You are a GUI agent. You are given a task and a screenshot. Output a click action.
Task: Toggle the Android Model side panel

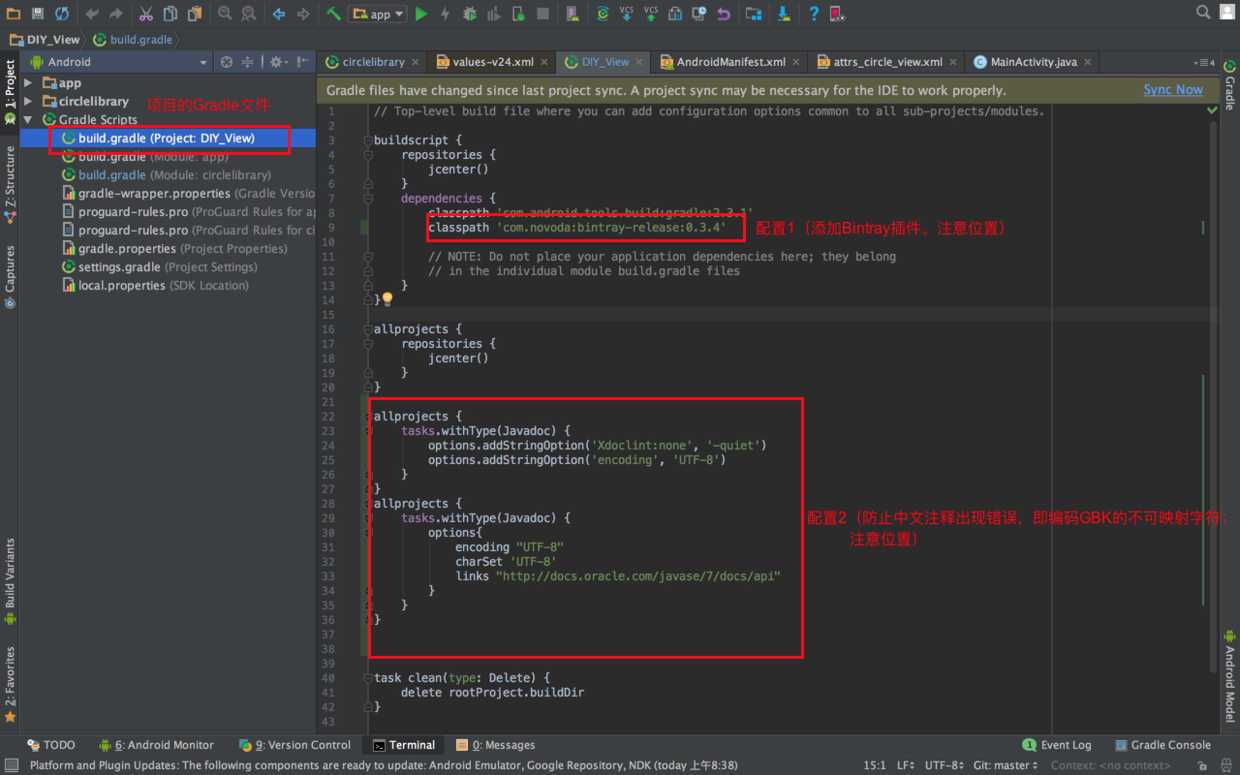pos(1230,677)
